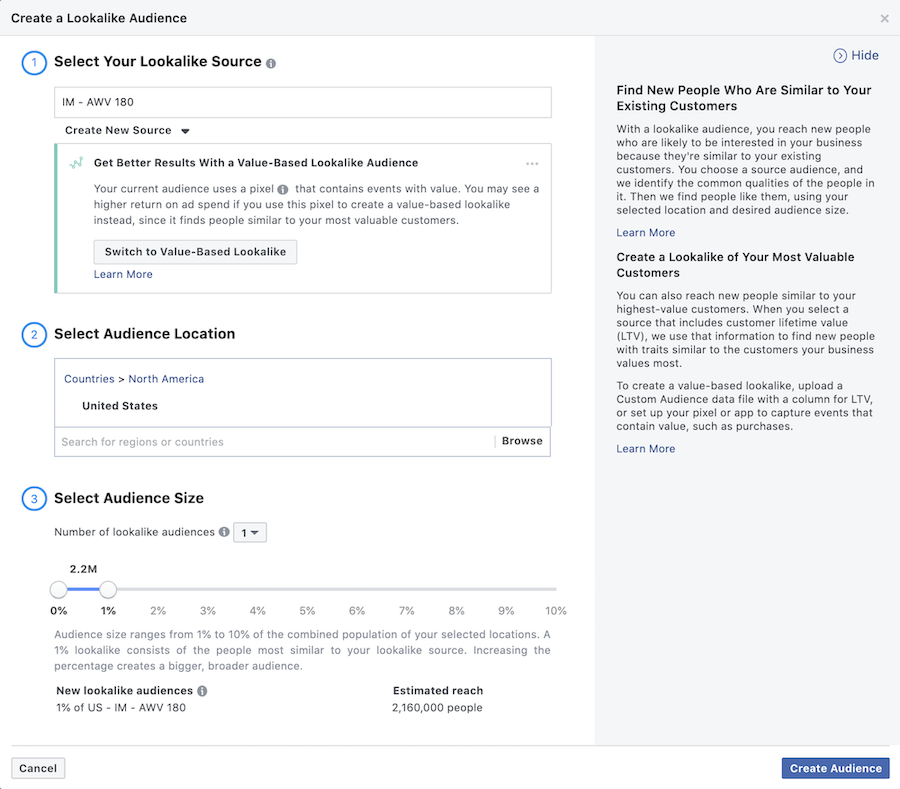Select Countries in the location breadcrumb
This screenshot has height=789, width=900.
[x=89, y=379]
